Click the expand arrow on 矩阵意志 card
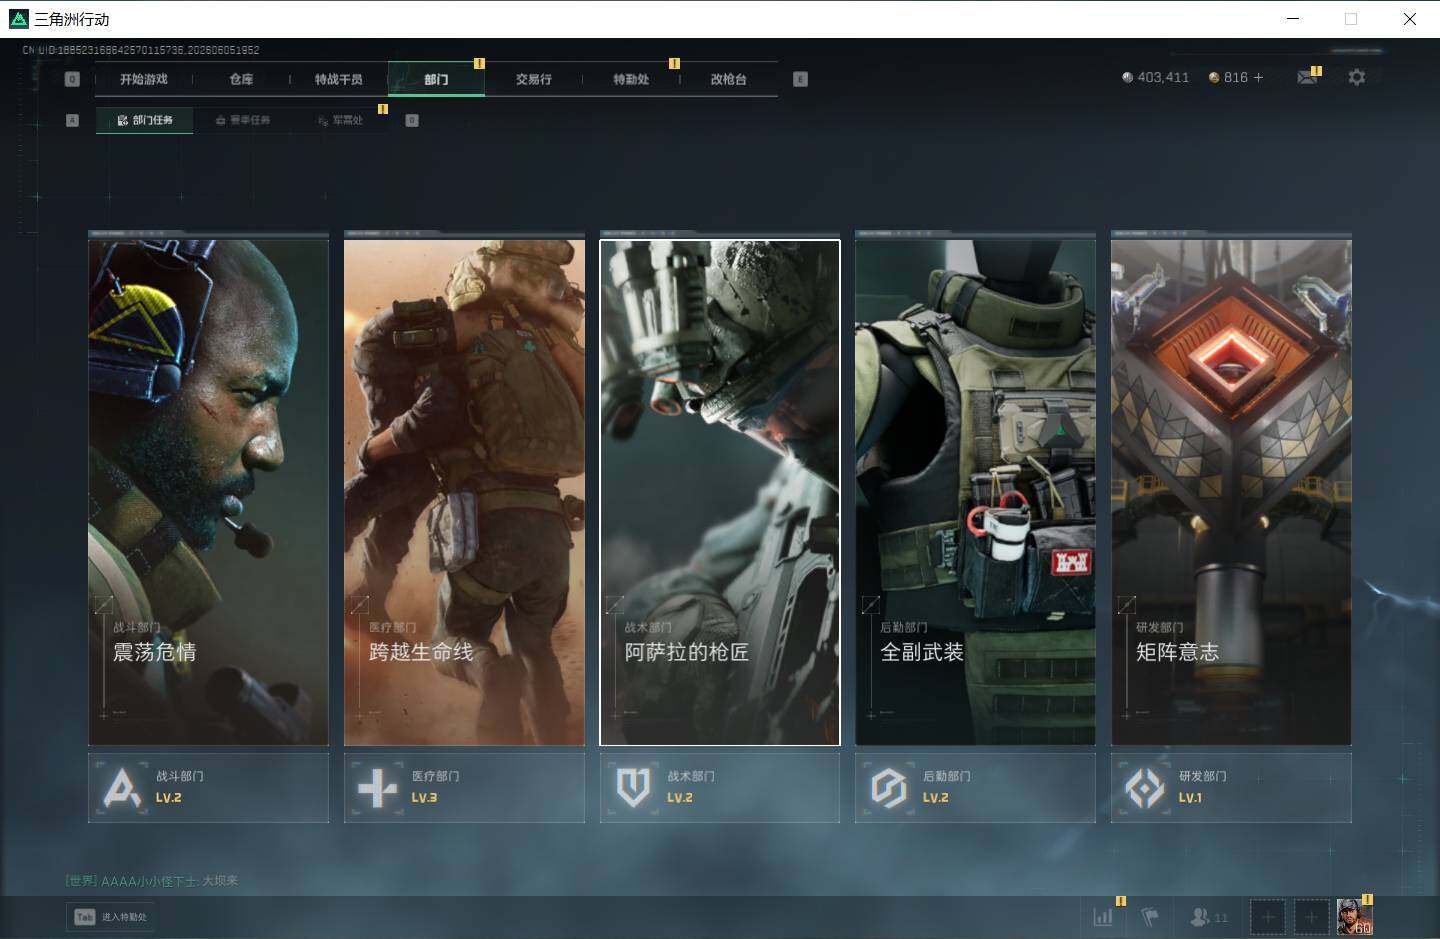Screen dimensions: 1440x939 click(x=1127, y=605)
